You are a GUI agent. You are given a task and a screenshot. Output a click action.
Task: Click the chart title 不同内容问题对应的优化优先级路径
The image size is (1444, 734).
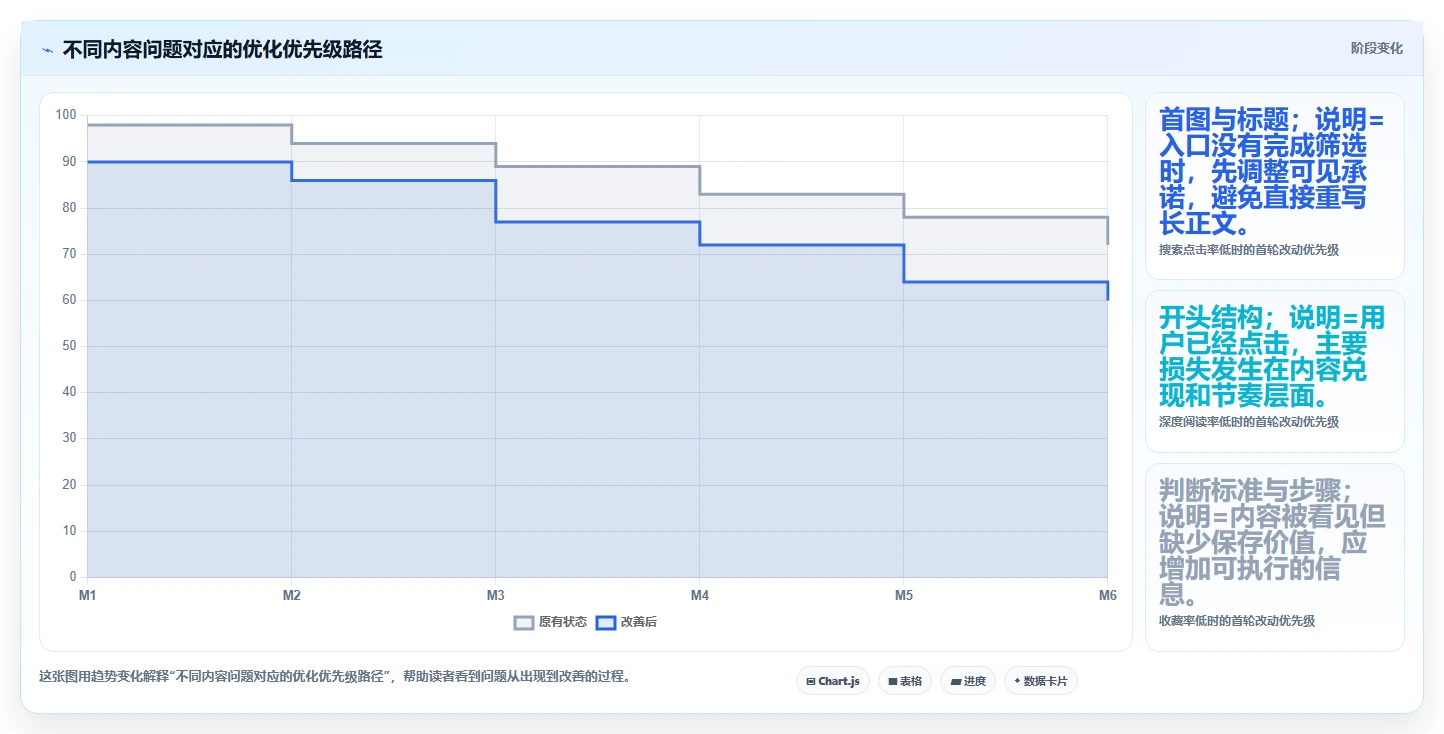pyautogui.click(x=222, y=50)
